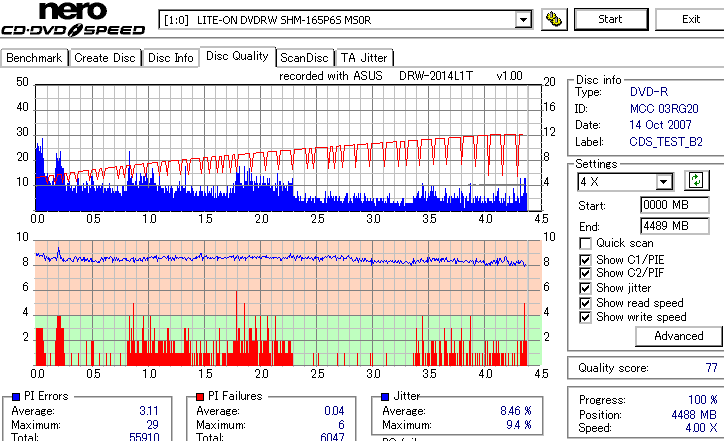The height and width of the screenshot is (441, 724).
Task: Click the Nero CD-DVD Speed logo
Action: pos(73,19)
